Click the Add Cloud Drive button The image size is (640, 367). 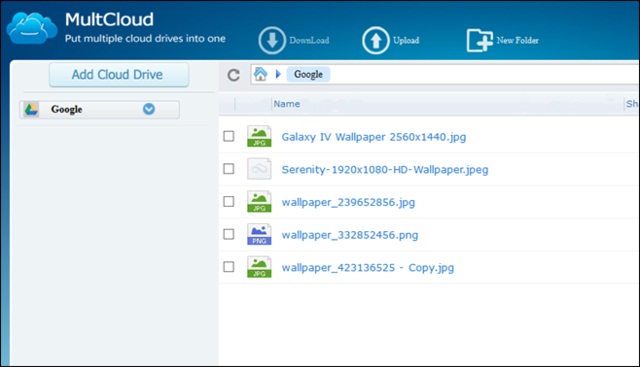tap(119, 75)
